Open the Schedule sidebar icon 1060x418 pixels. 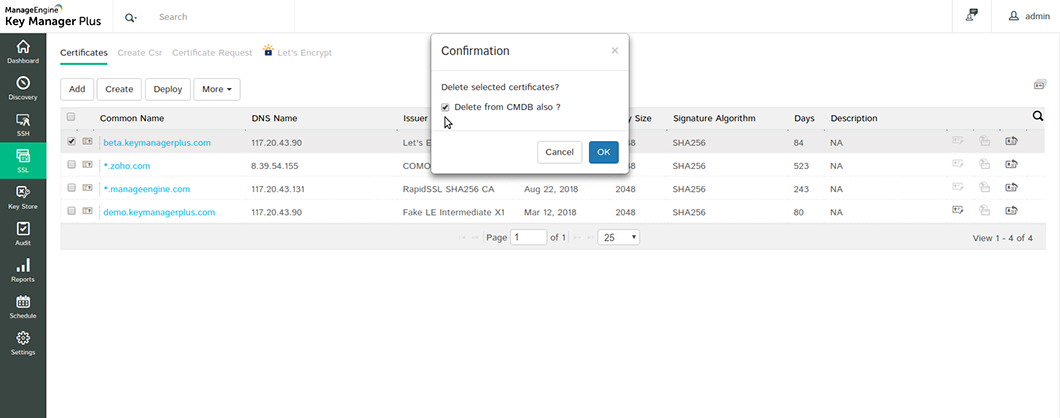click(x=22, y=306)
